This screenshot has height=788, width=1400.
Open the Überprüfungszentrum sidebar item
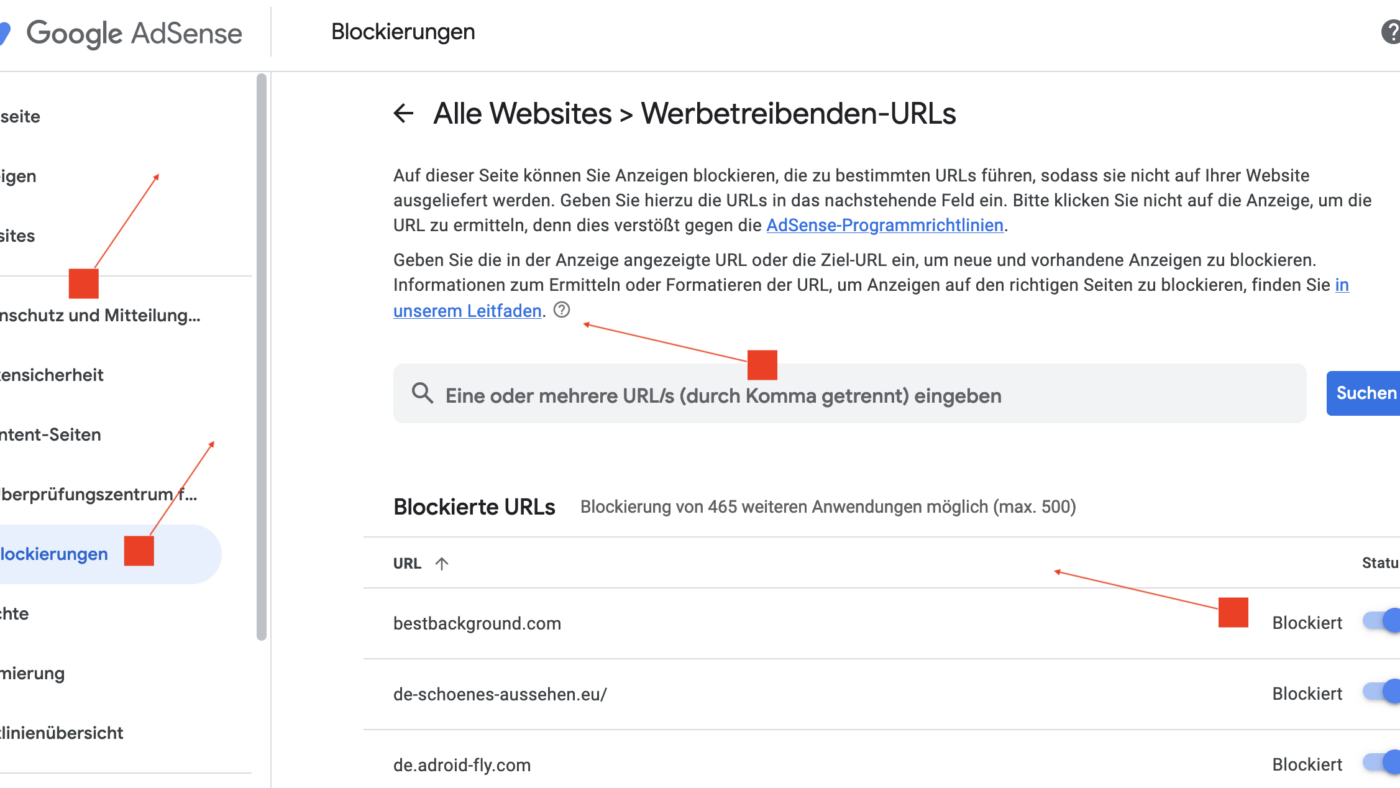99,494
